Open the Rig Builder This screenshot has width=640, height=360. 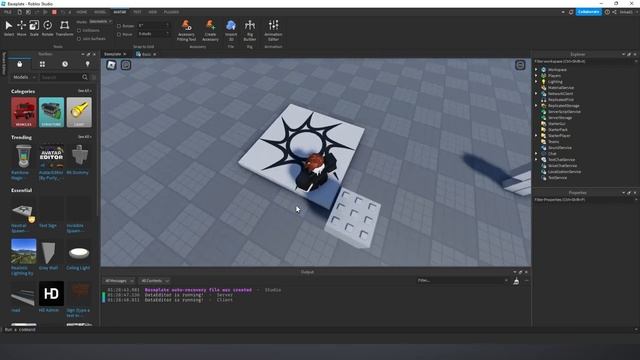(x=250, y=30)
